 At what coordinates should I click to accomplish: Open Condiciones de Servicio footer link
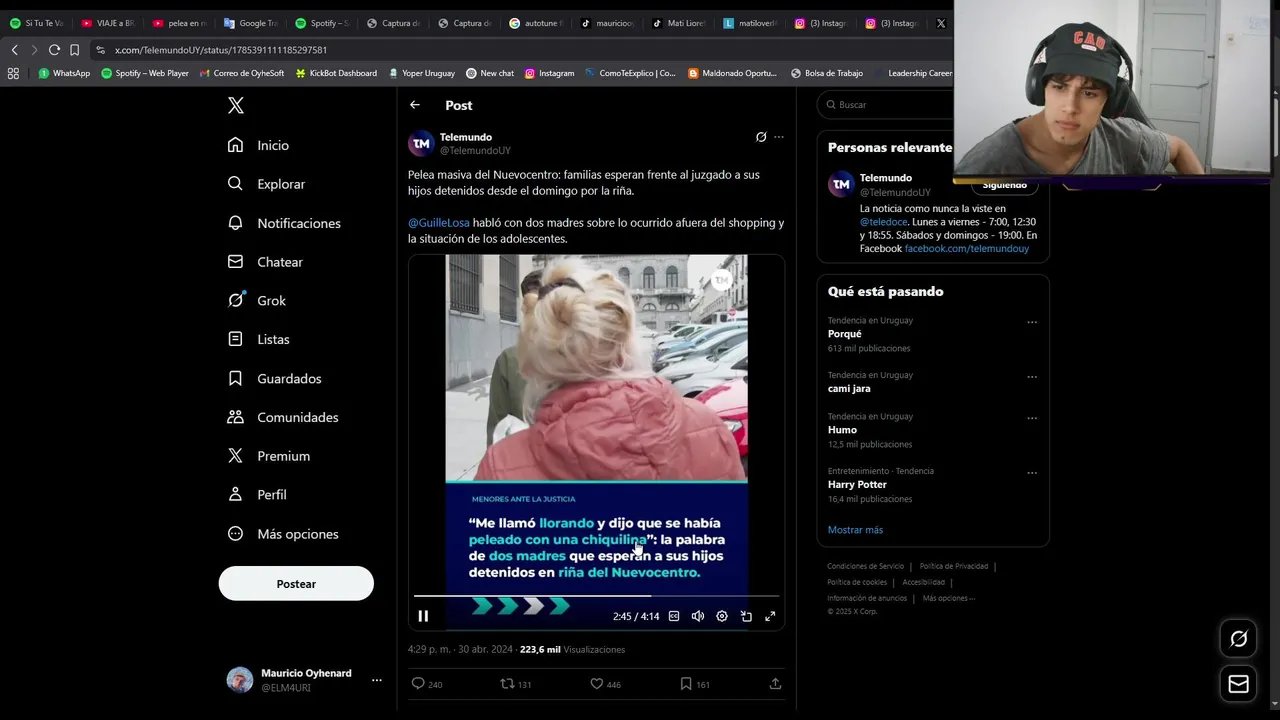point(865,566)
